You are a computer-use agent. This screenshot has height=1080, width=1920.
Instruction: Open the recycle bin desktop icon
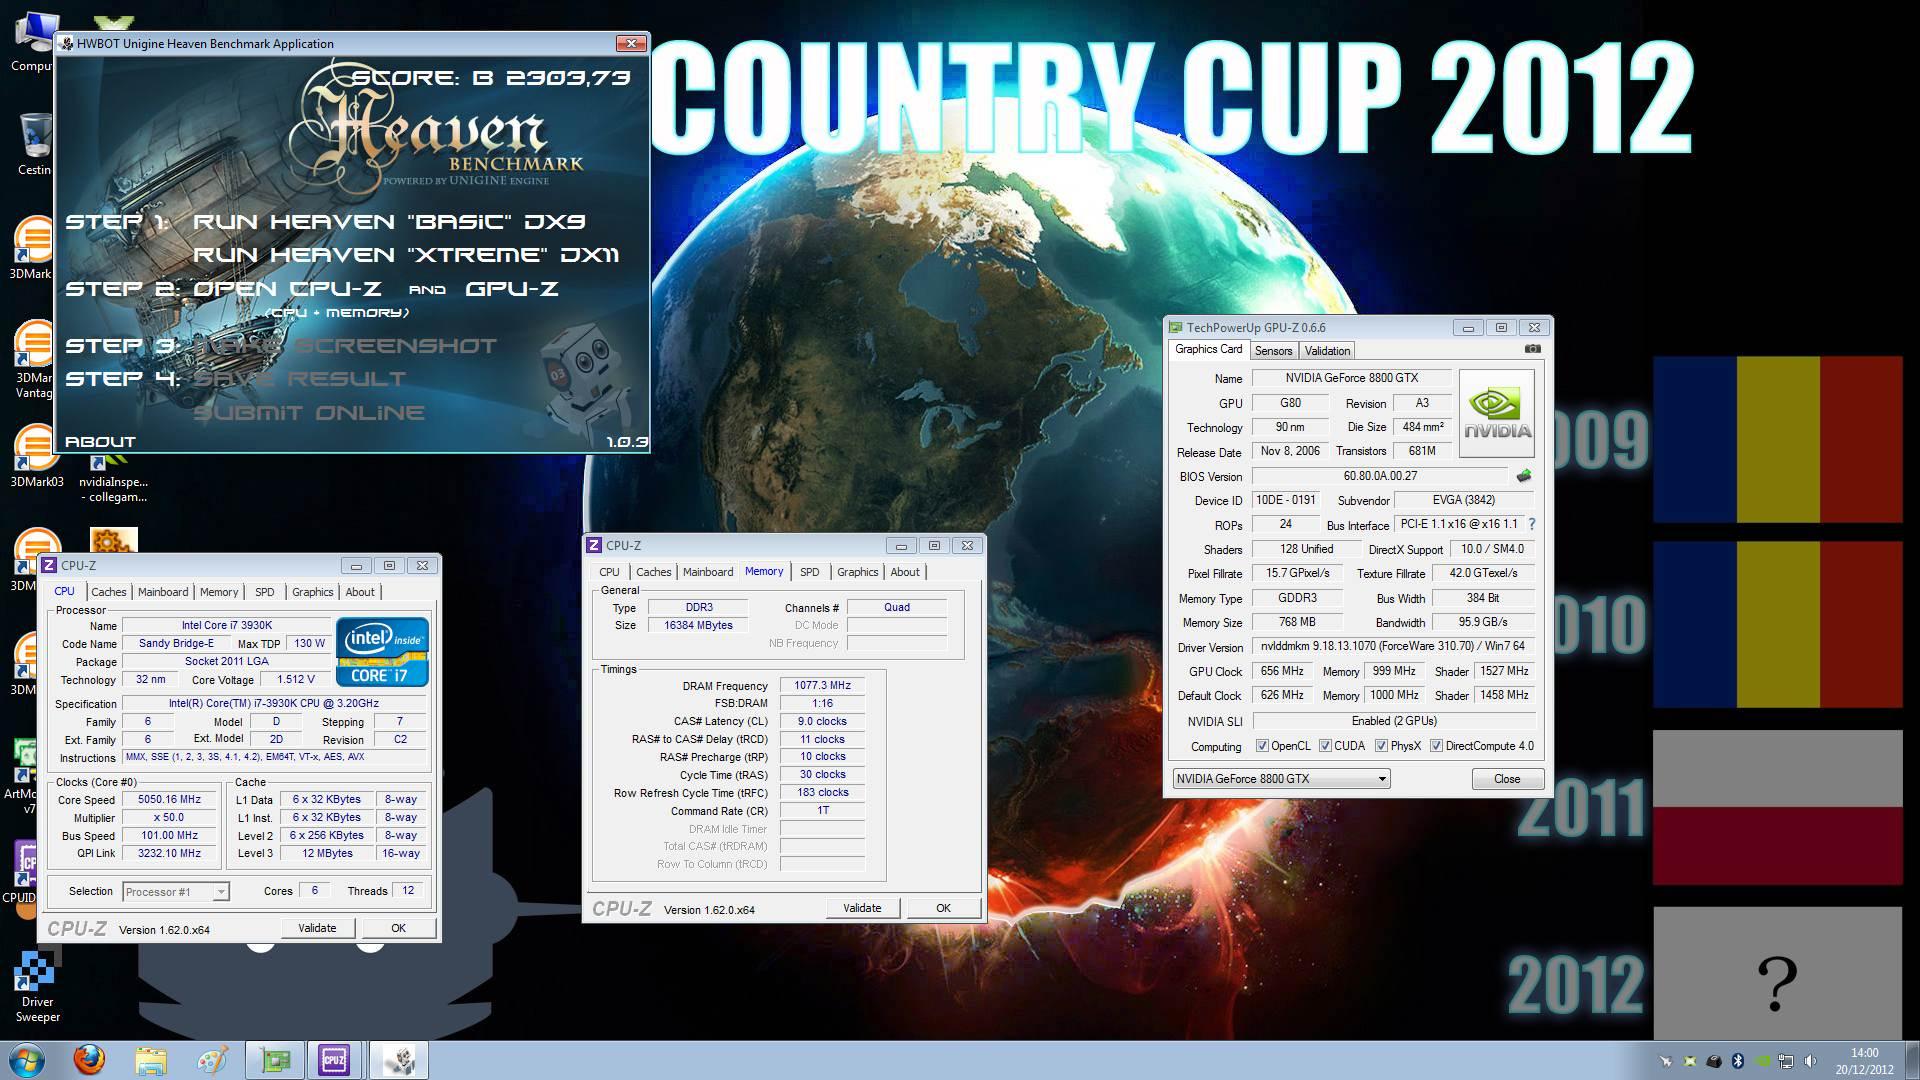(x=34, y=145)
